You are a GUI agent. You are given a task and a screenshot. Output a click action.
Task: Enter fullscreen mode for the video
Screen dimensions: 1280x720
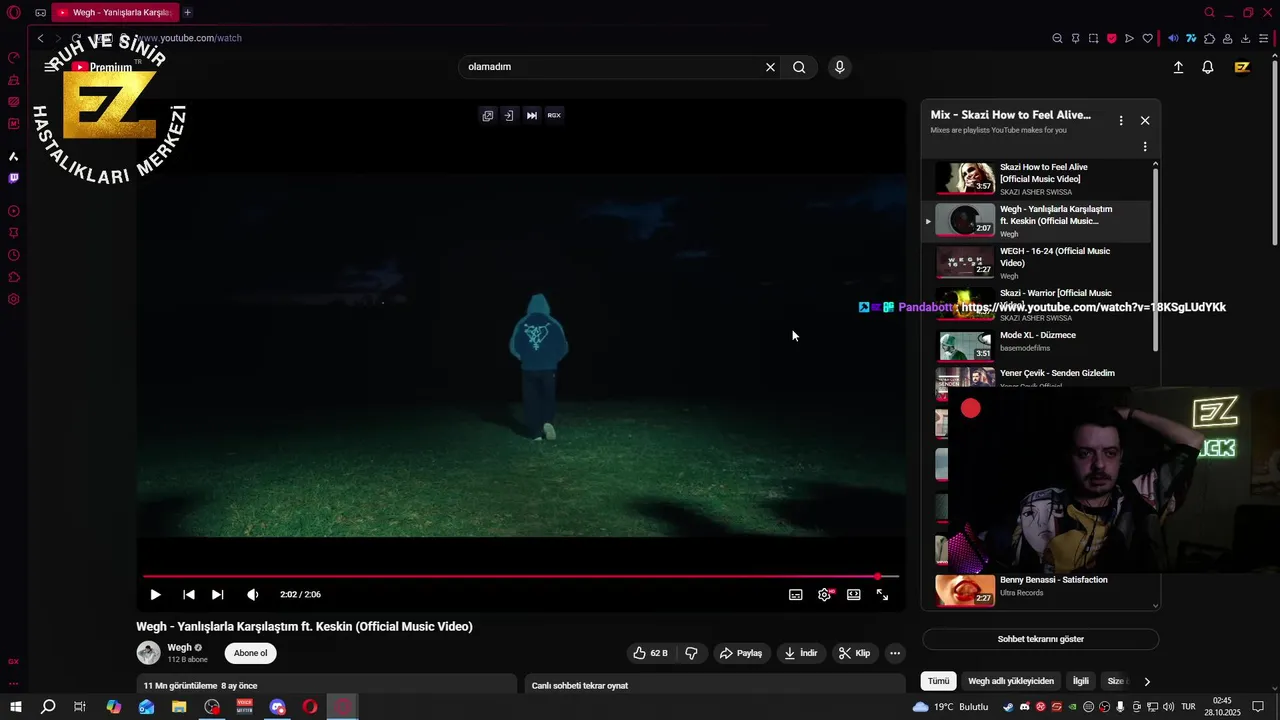point(883,594)
